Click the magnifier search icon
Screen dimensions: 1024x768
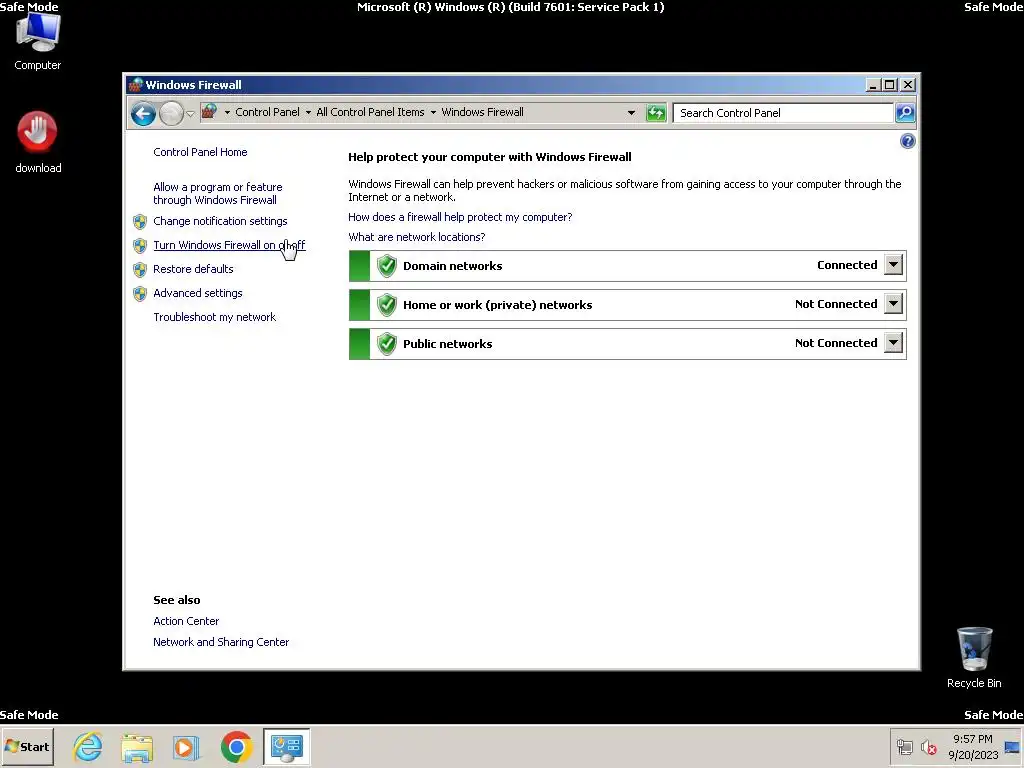(905, 113)
